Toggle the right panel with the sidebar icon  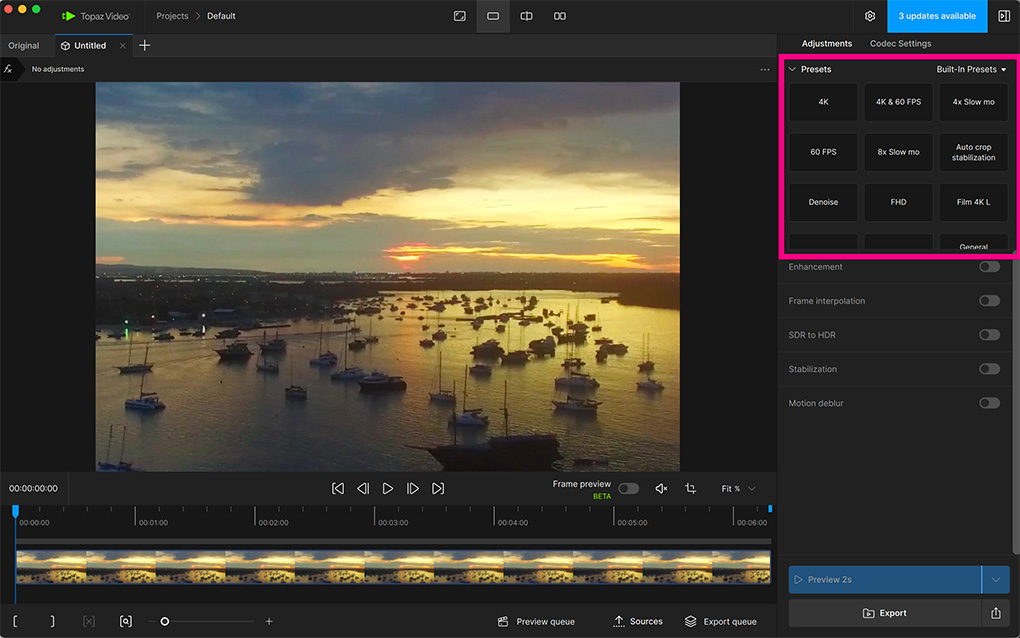pos(1004,16)
